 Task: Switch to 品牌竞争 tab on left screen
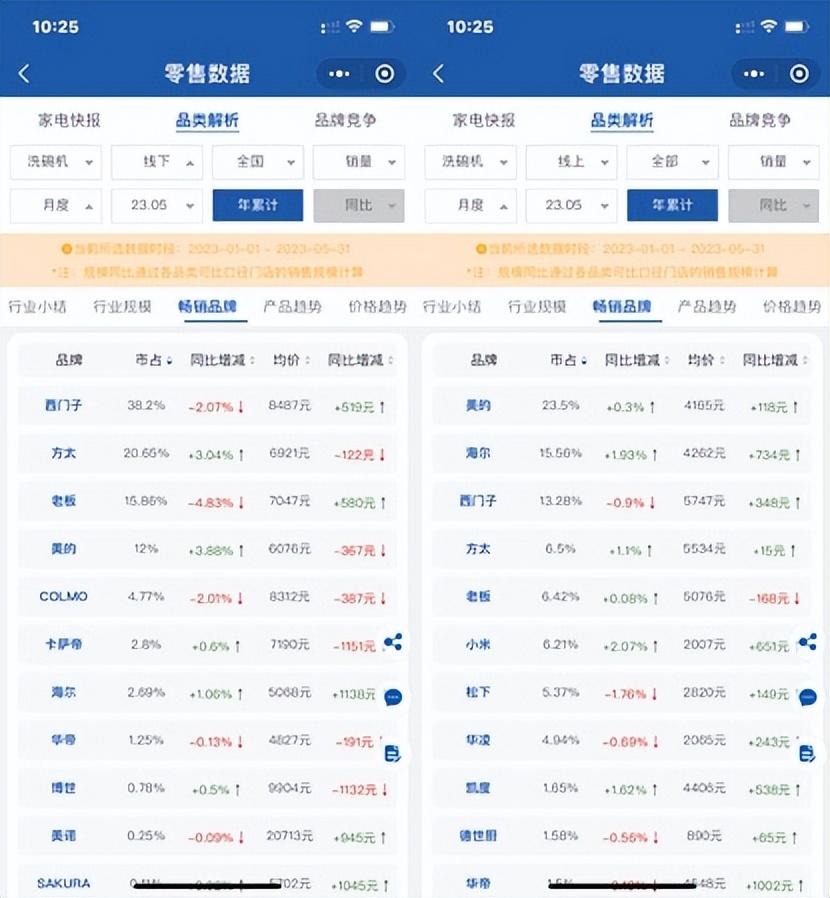[345, 120]
